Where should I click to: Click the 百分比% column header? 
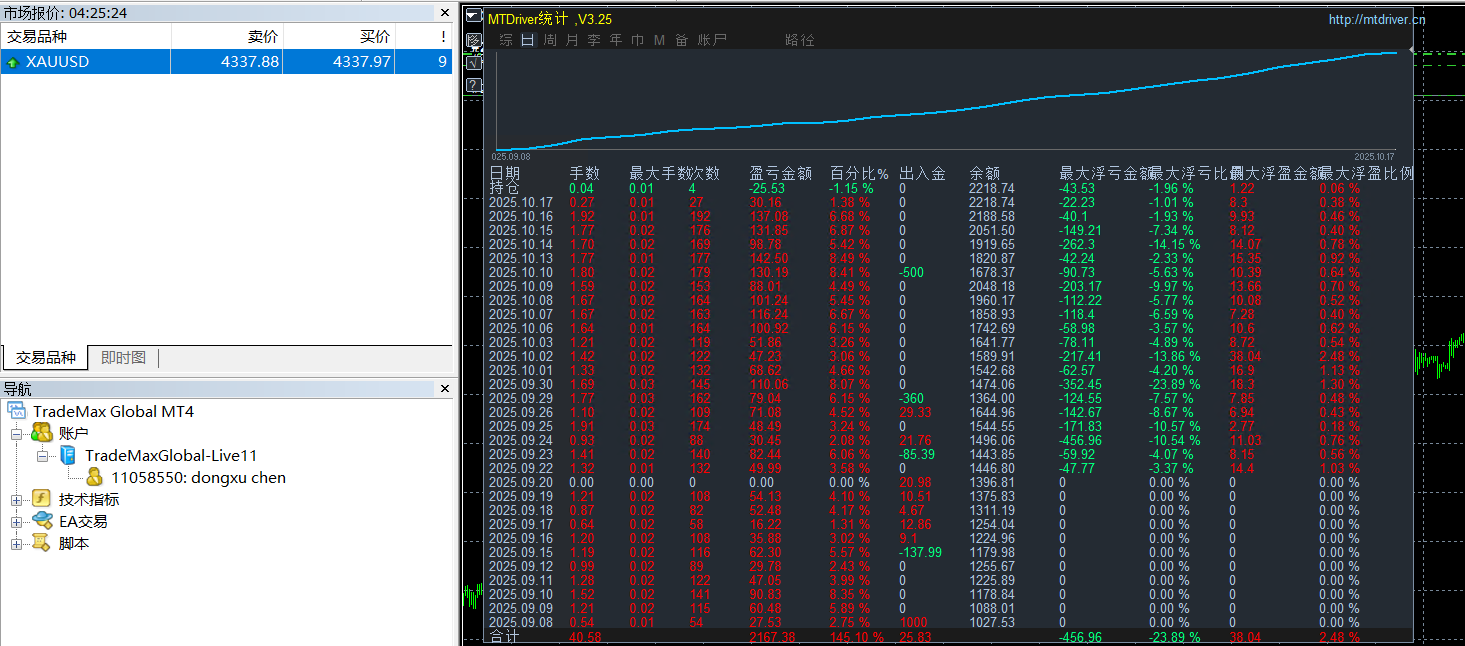coord(859,173)
